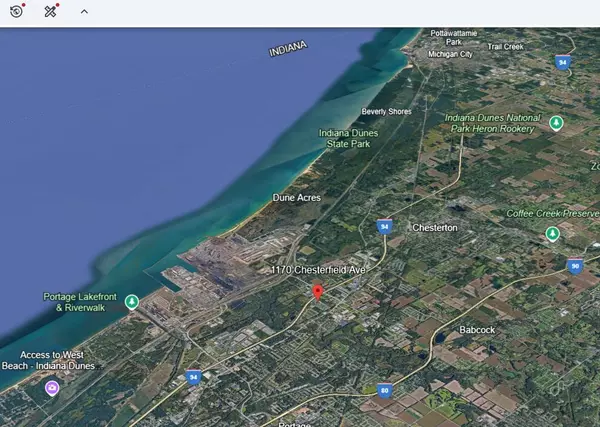600x427 pixels.
Task: Click the red pin at 1170 Chesterfield Ave
Action: pyautogui.click(x=318, y=292)
